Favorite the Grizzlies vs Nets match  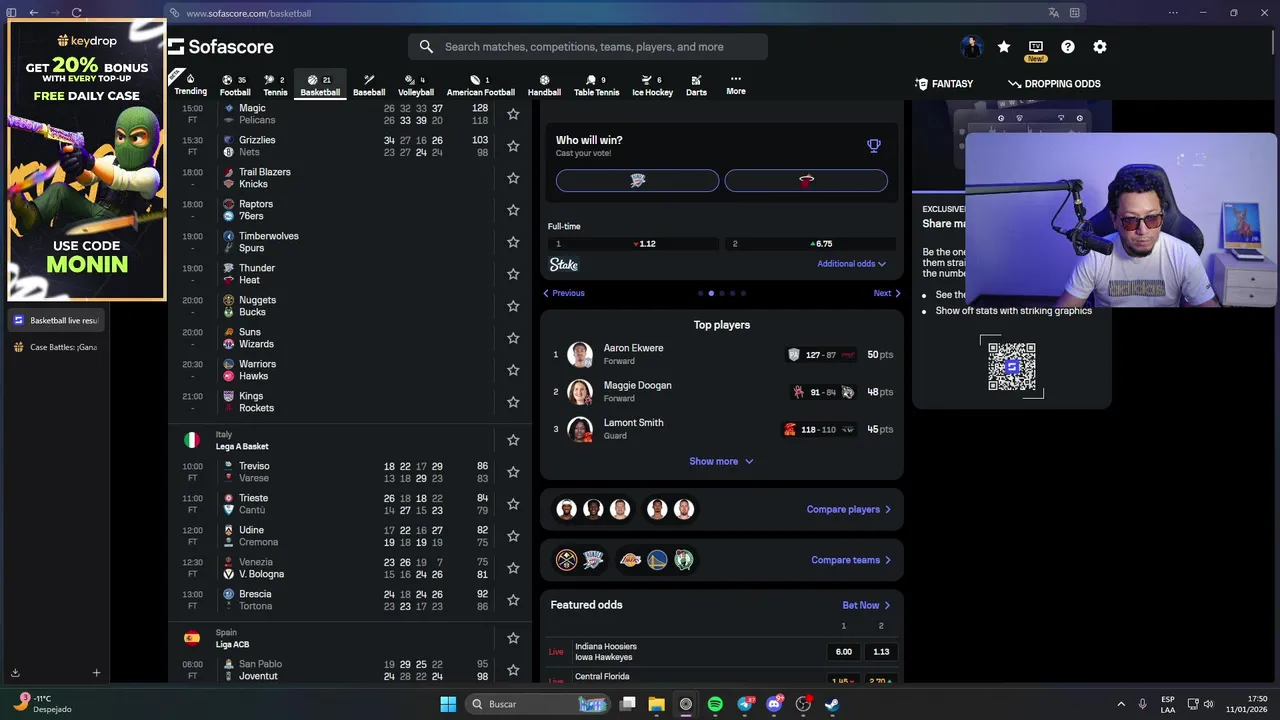click(513, 146)
